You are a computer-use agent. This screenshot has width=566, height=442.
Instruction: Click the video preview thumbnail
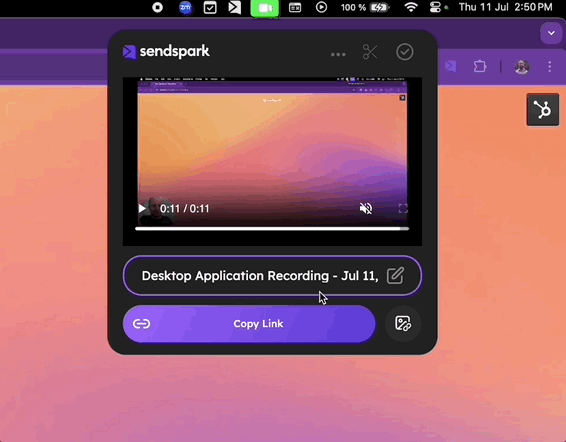[272, 161]
